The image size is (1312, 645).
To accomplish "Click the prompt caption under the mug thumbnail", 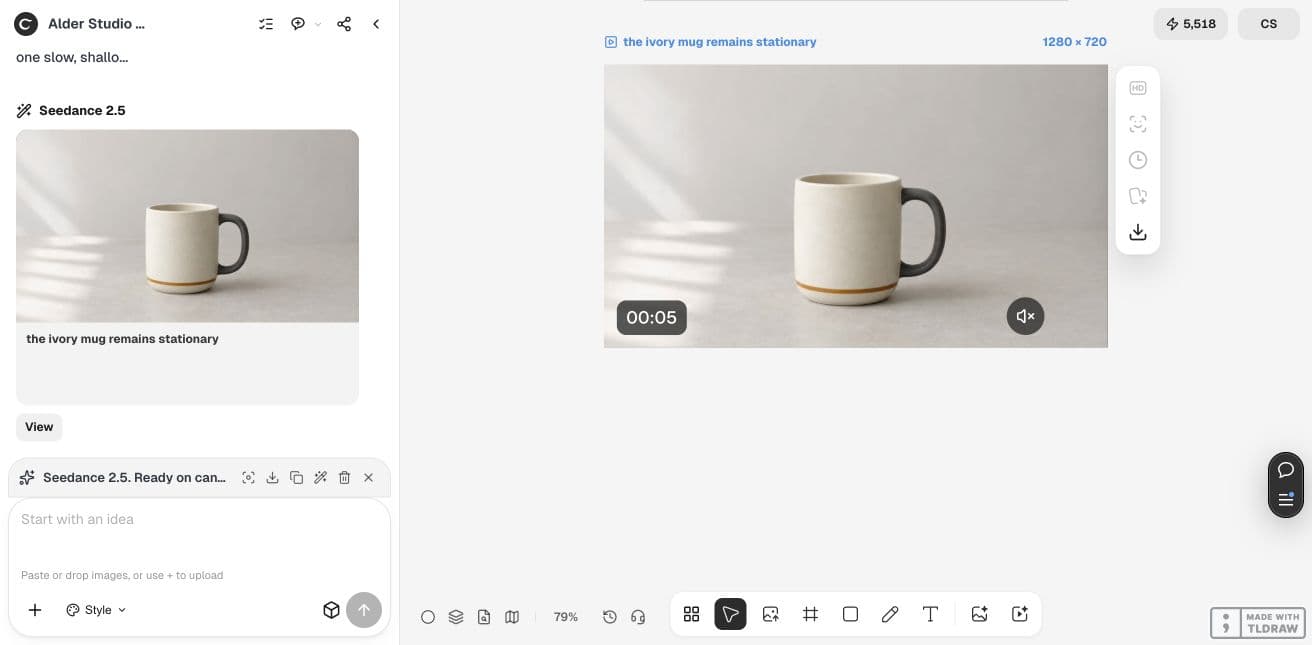I will point(122,339).
